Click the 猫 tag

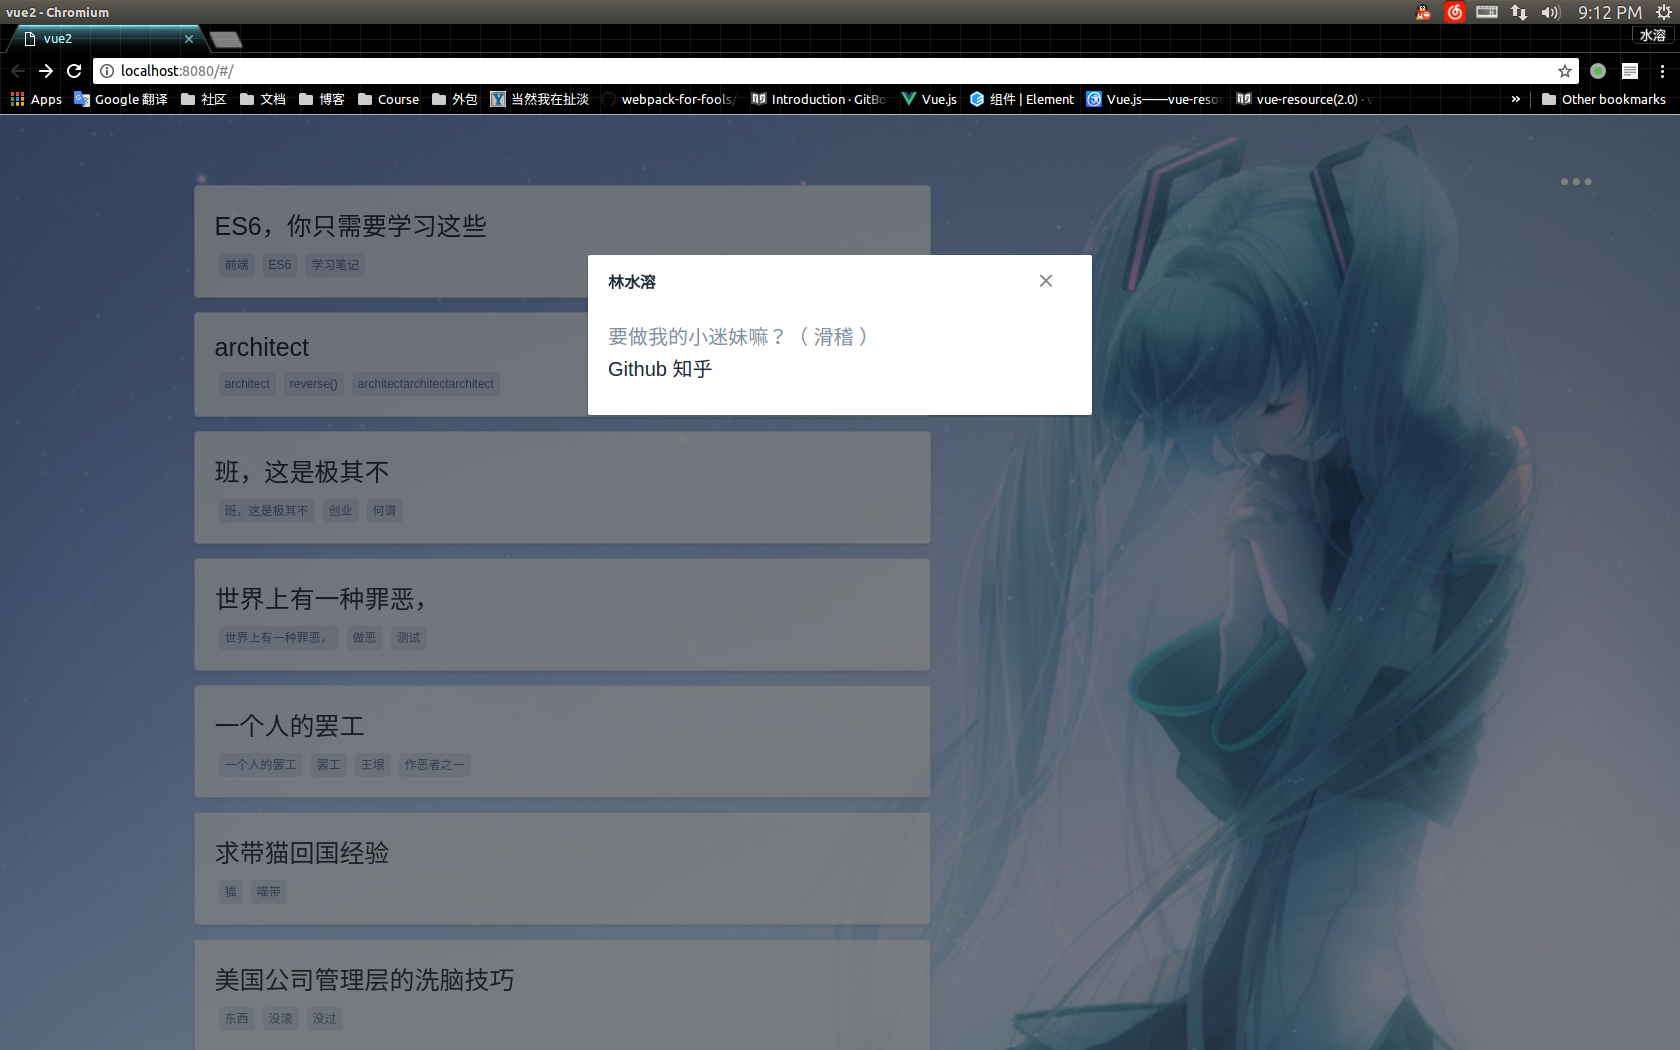tap(231, 892)
